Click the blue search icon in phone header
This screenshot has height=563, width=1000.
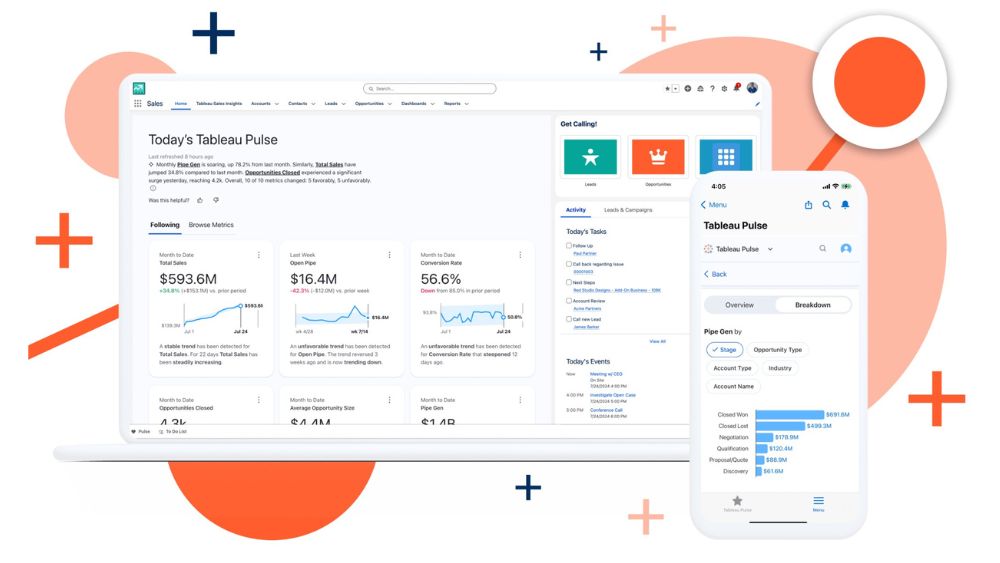coord(827,205)
